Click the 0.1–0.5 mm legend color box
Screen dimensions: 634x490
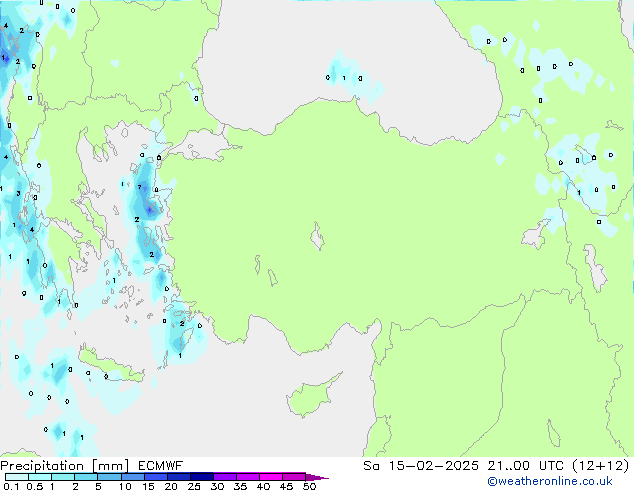click(17, 477)
